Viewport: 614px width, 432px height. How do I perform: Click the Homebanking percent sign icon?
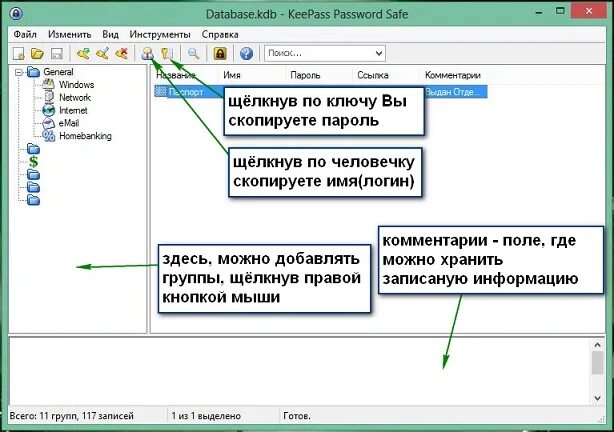49,136
